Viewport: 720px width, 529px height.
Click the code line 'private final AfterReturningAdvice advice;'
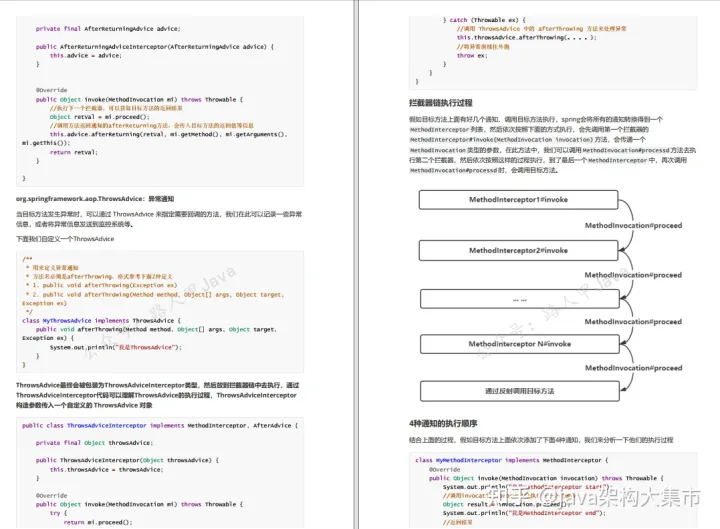(x=108, y=28)
